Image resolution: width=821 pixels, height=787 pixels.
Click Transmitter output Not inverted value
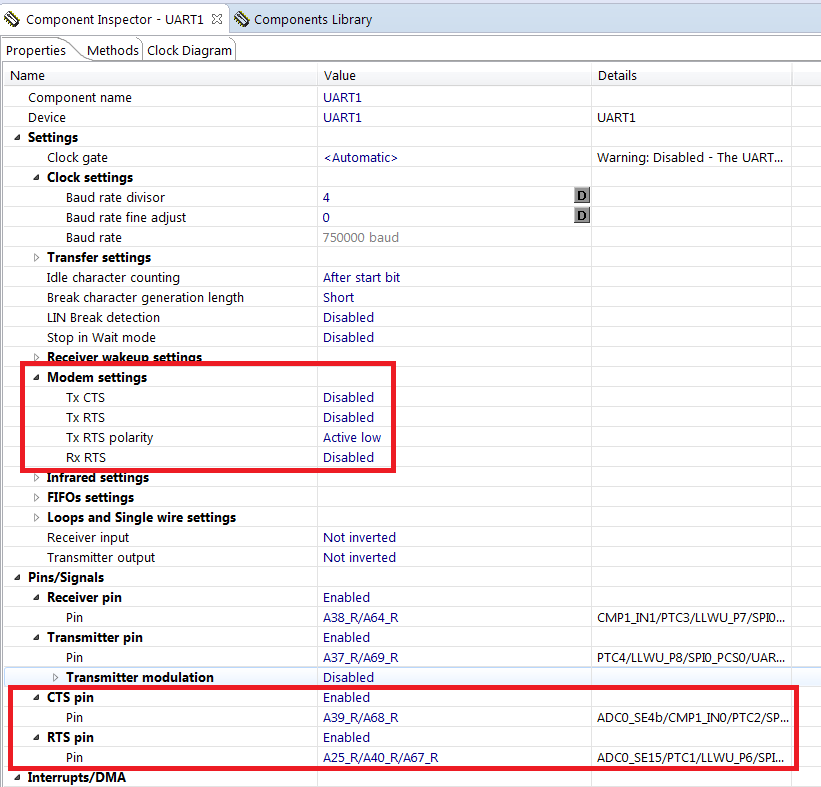tap(359, 557)
